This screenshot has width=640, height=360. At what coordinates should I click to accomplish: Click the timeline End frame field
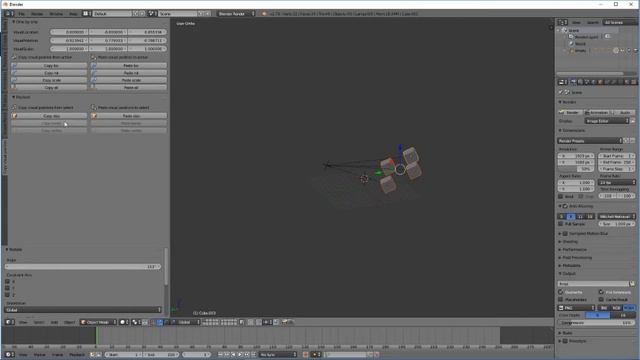(x=161, y=354)
